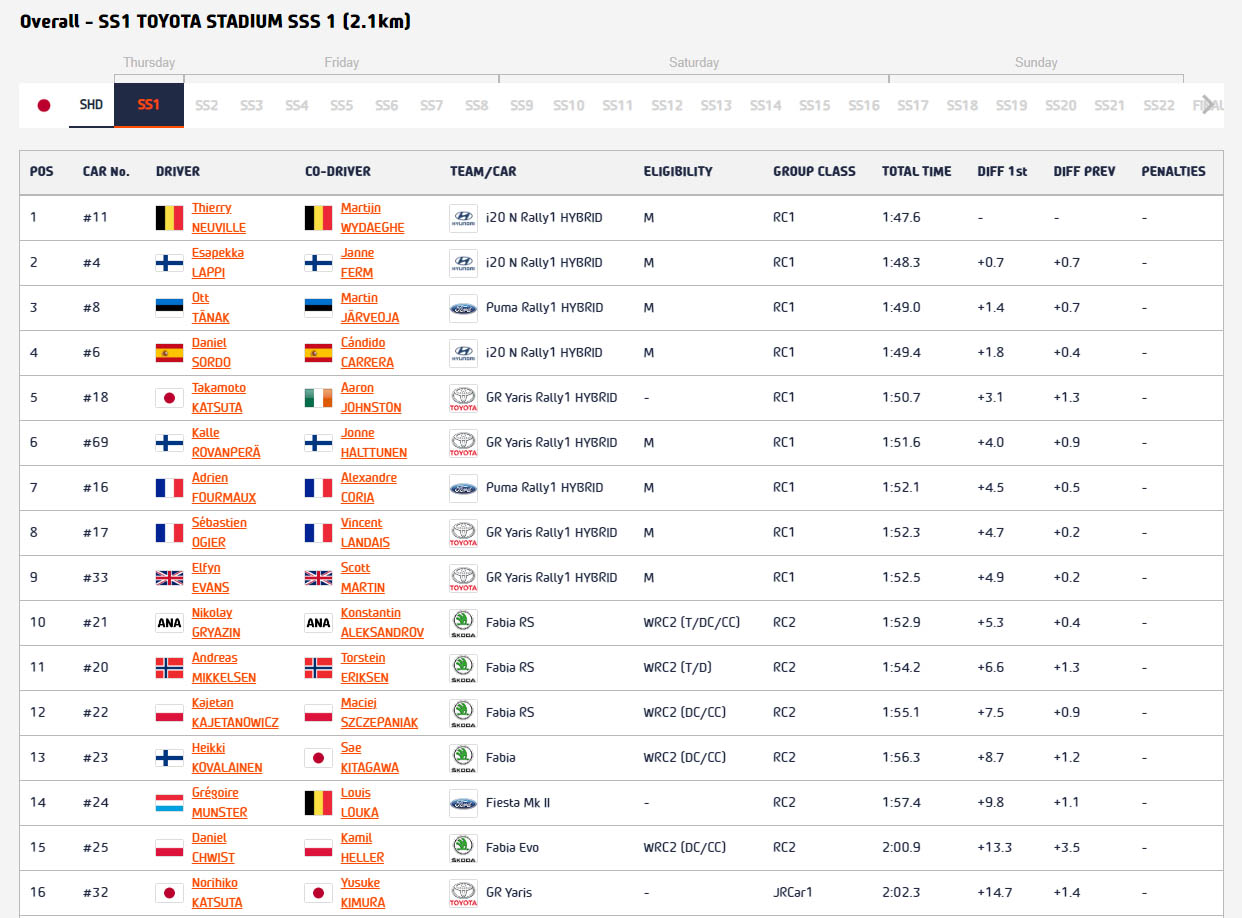Screen dimensions: 1242x918
Task: Click the PENALTIES column header
Action: tap(1174, 172)
